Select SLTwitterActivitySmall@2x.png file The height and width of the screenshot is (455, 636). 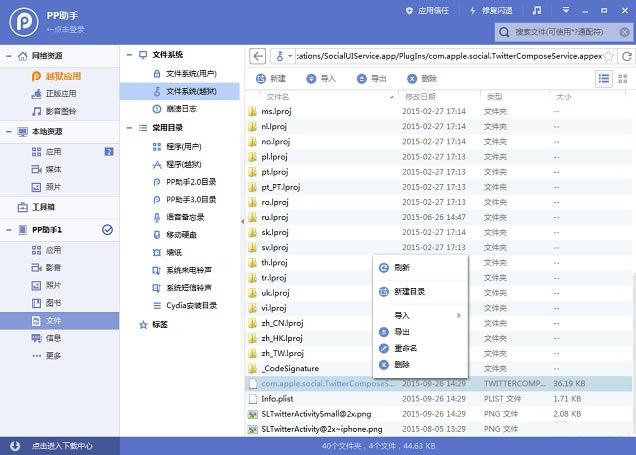click(x=316, y=414)
